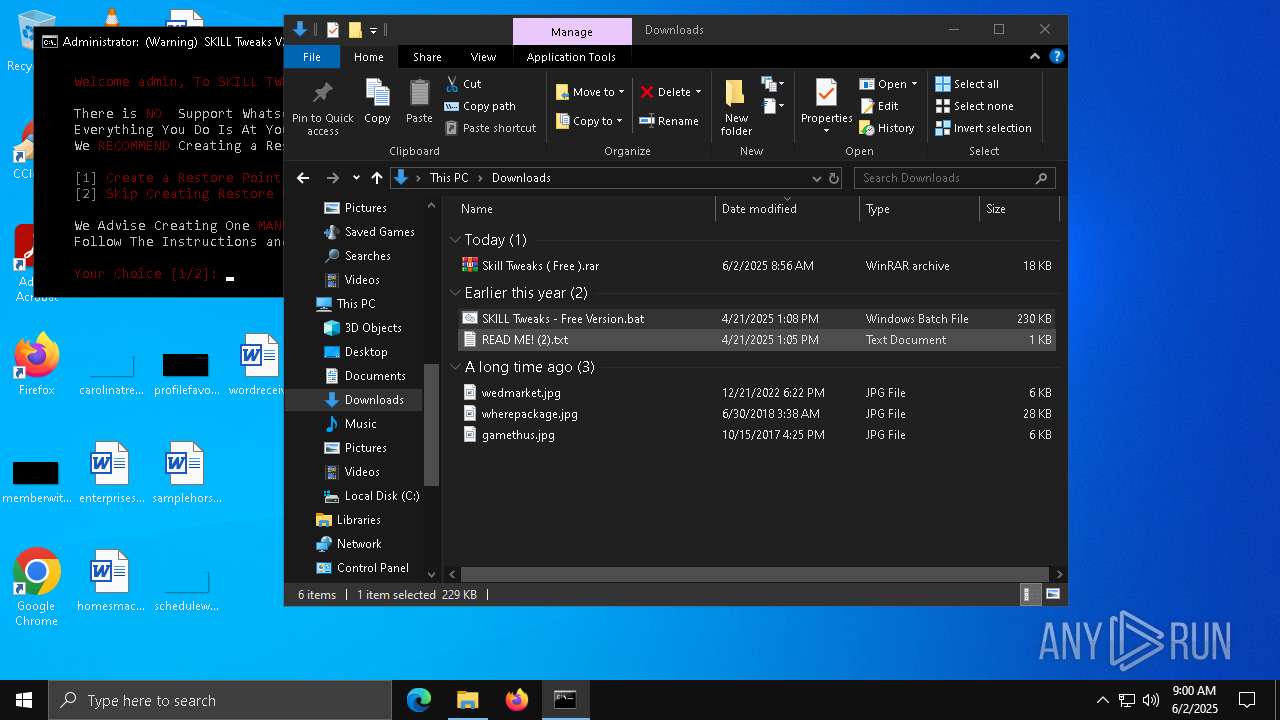Image resolution: width=1280 pixels, height=720 pixels.
Task: Switch to large icons view
Action: pos(1052,594)
